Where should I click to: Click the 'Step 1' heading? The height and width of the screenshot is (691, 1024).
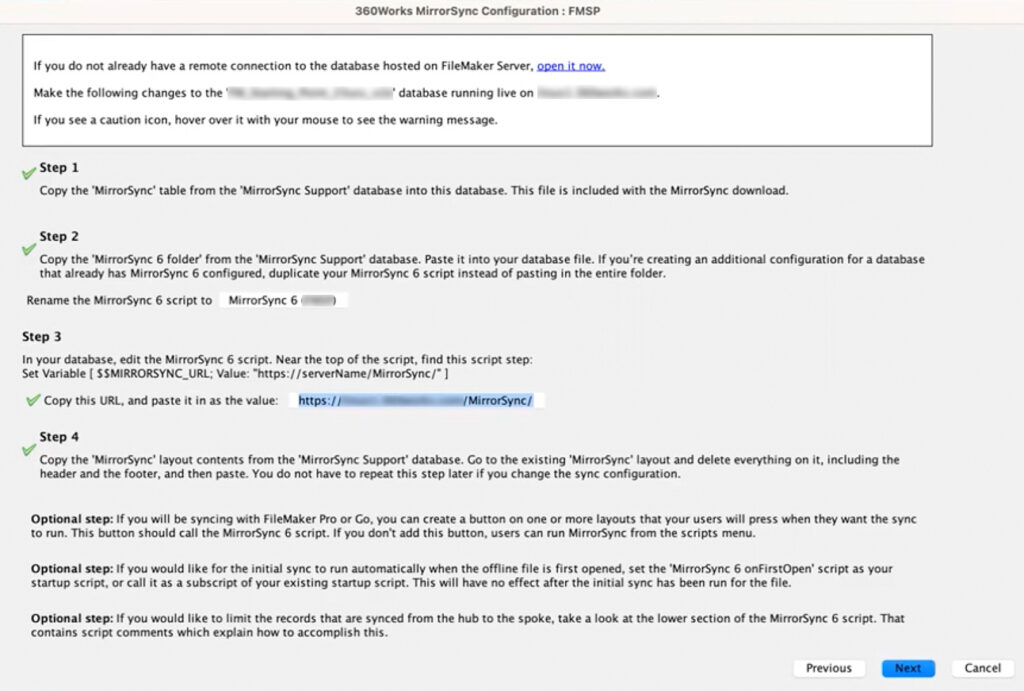click(59, 167)
